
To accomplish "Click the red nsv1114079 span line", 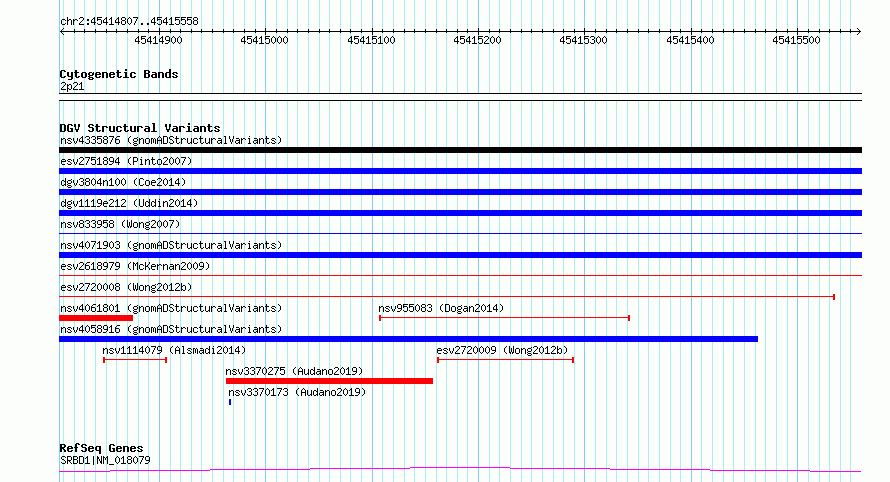I will [x=135, y=360].
